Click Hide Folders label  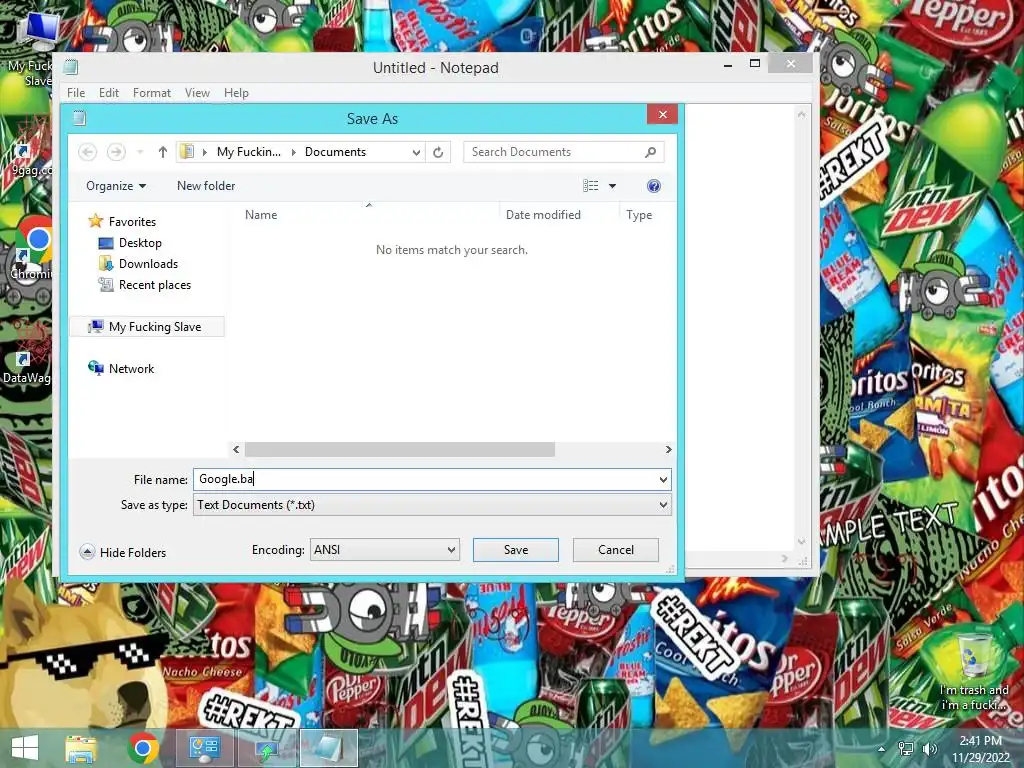pos(133,552)
